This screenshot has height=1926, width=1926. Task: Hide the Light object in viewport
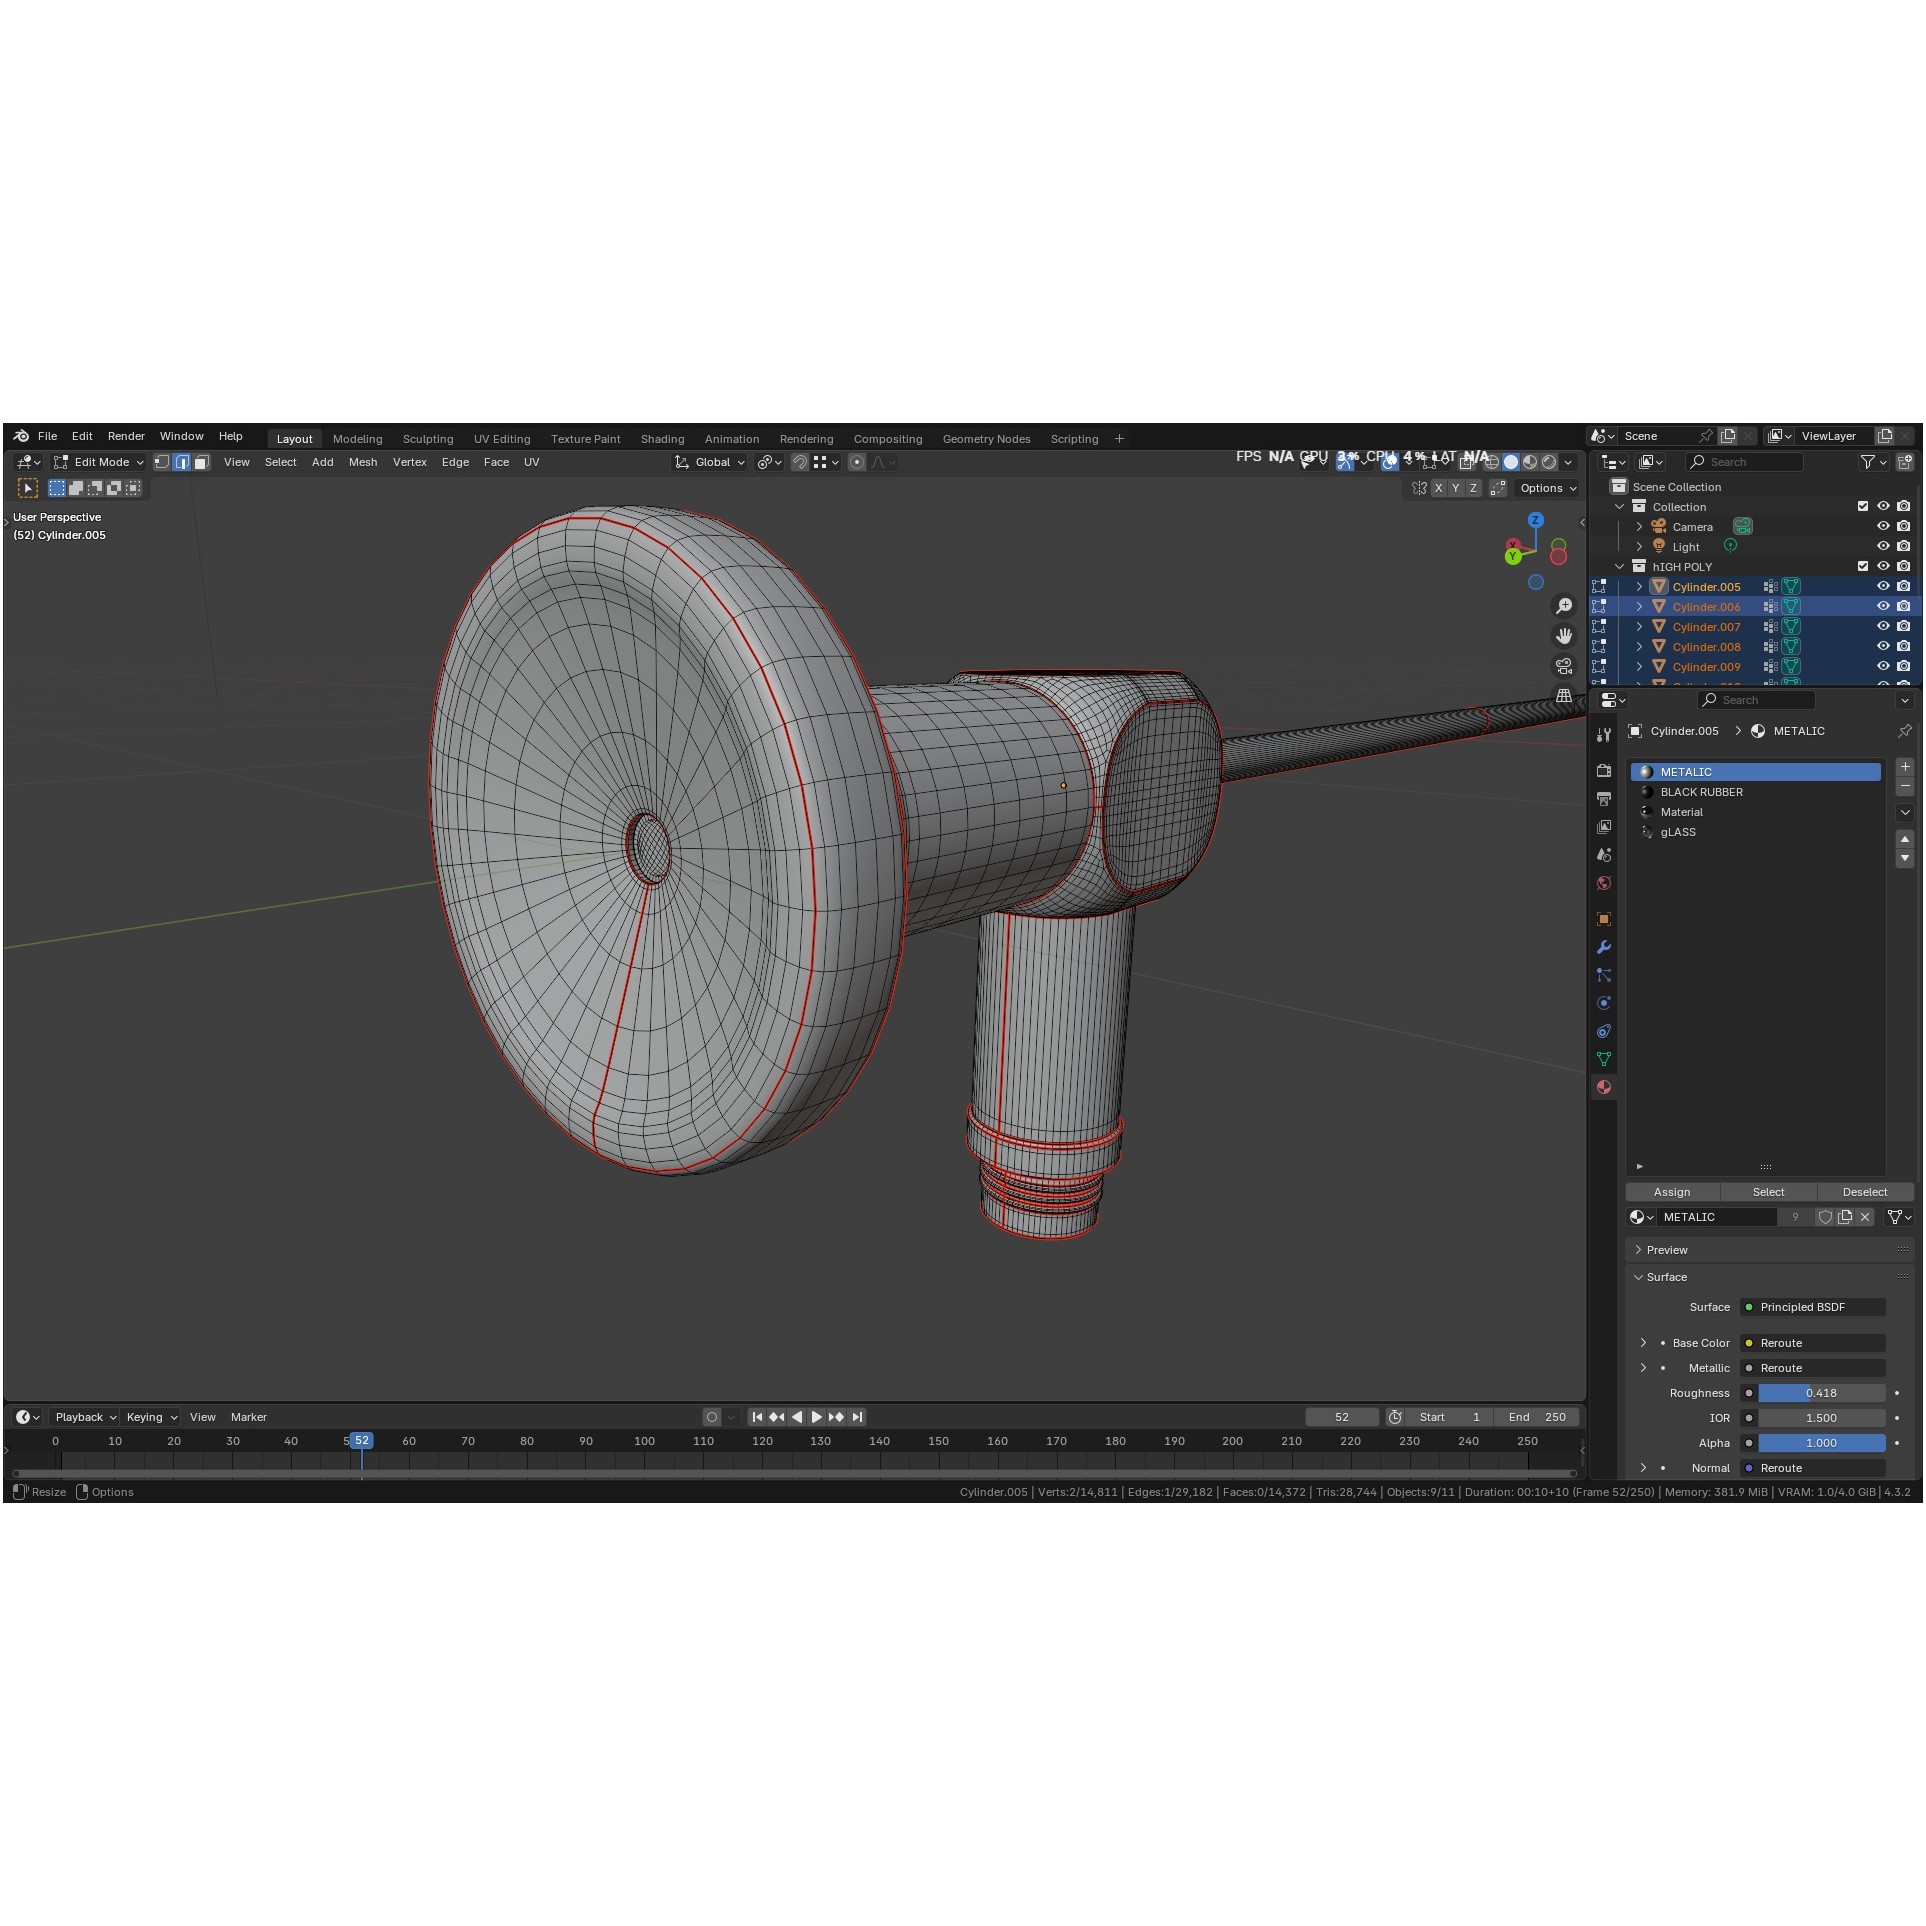pyautogui.click(x=1884, y=547)
